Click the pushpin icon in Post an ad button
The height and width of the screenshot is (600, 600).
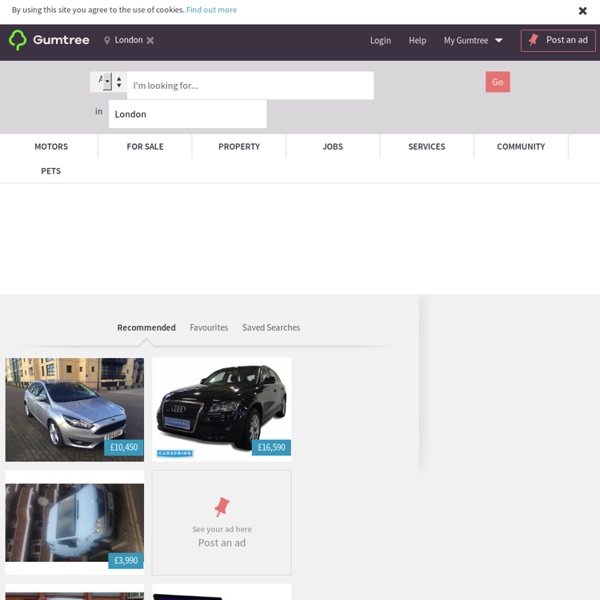tap(532, 40)
